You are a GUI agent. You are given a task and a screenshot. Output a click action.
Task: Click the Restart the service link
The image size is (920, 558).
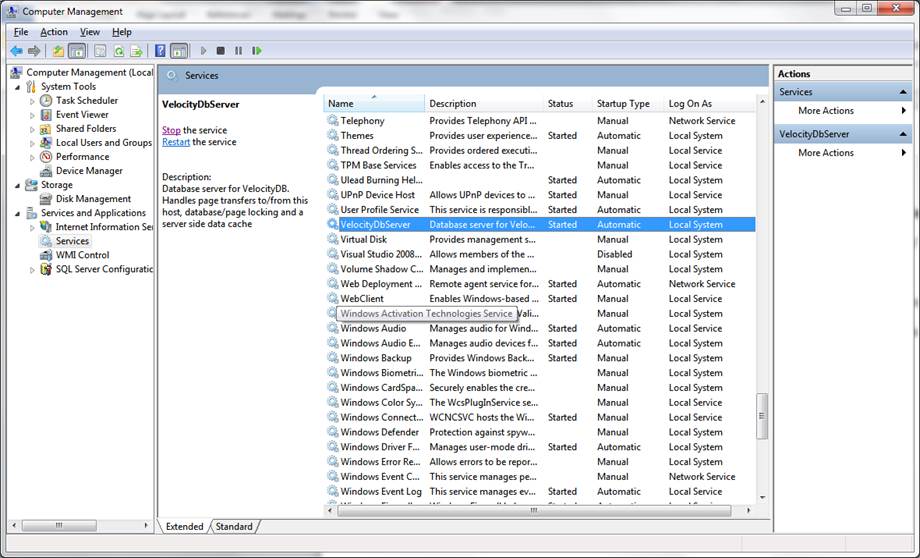176,142
